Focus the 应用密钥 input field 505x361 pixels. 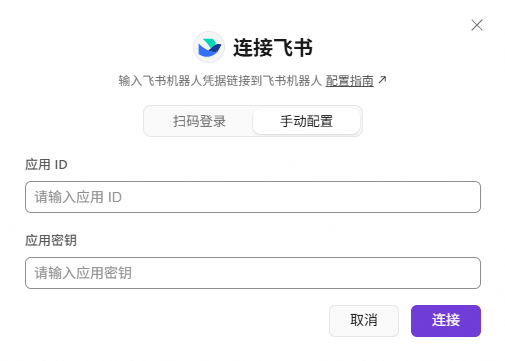[253, 273]
